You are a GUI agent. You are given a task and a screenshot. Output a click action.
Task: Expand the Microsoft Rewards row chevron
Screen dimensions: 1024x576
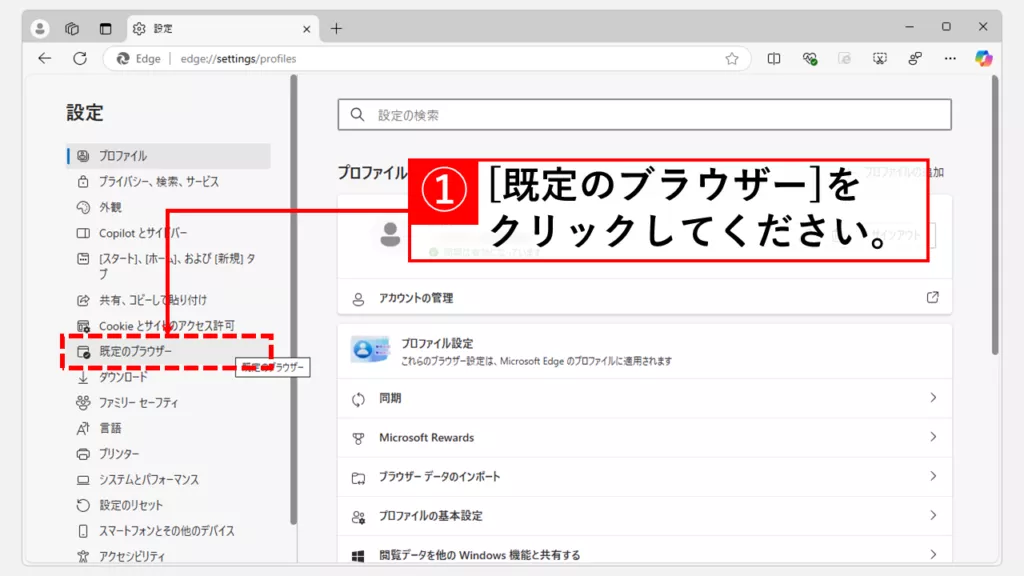click(x=933, y=437)
